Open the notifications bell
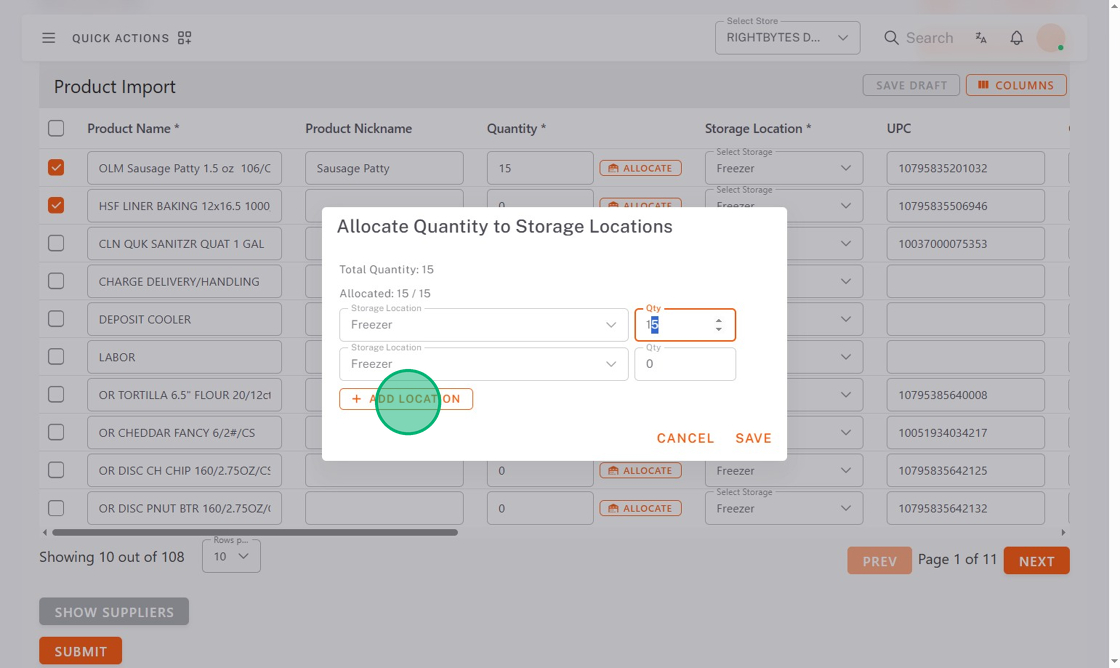The width and height of the screenshot is (1120, 668). tap(1016, 38)
